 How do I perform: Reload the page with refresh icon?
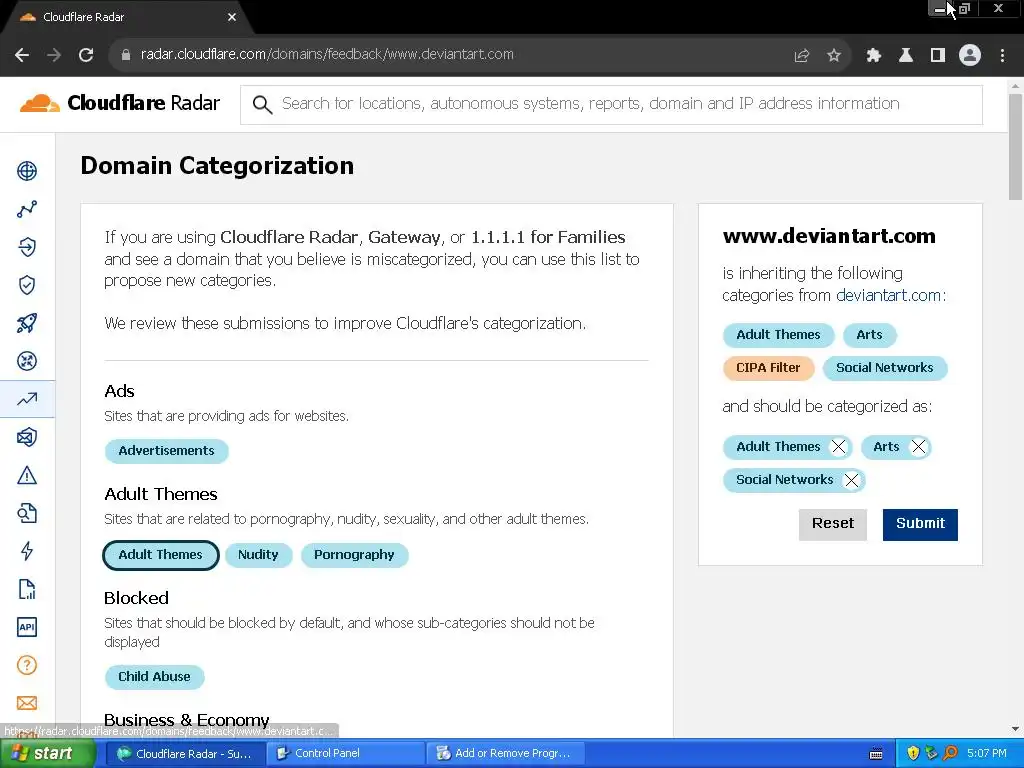click(x=86, y=55)
